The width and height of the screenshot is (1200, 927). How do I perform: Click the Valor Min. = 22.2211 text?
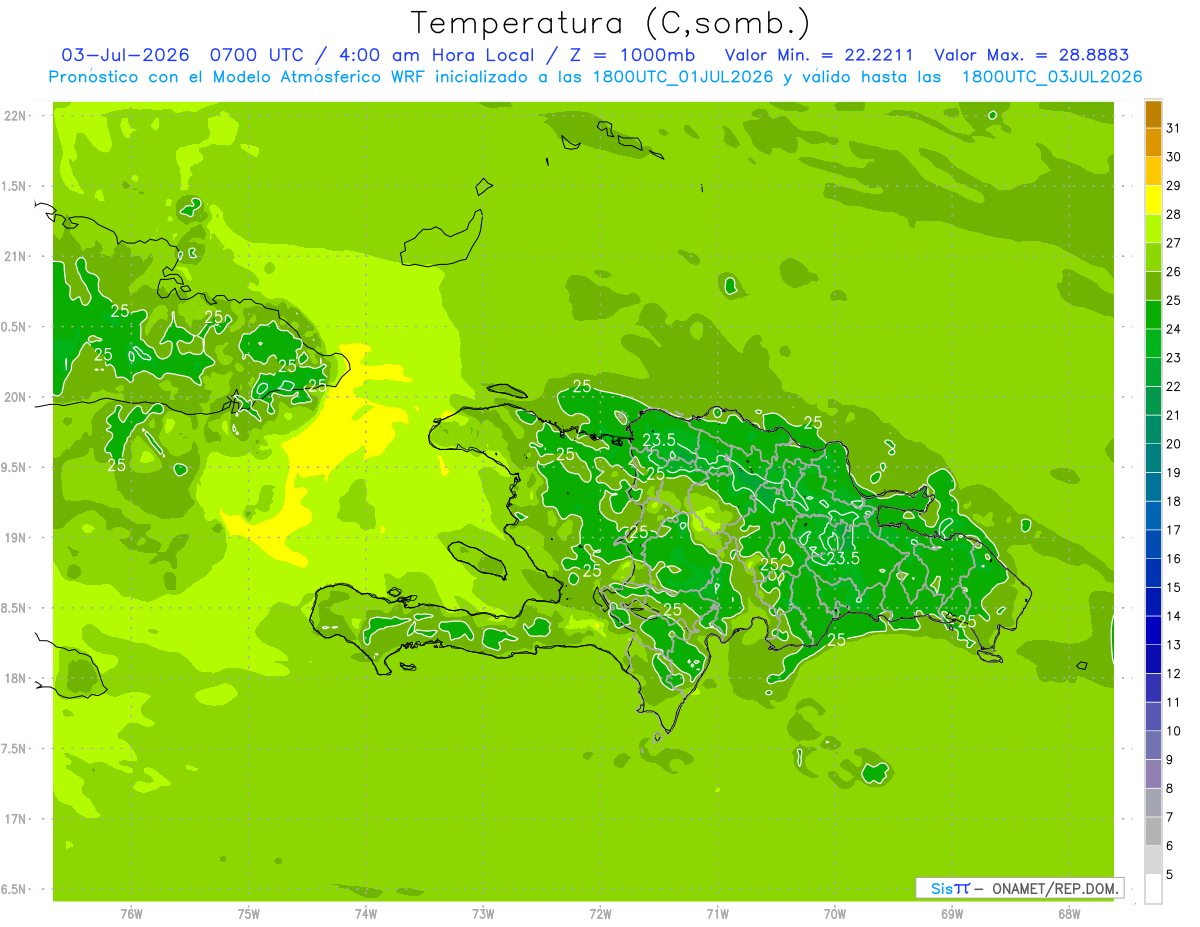[x=819, y=55]
